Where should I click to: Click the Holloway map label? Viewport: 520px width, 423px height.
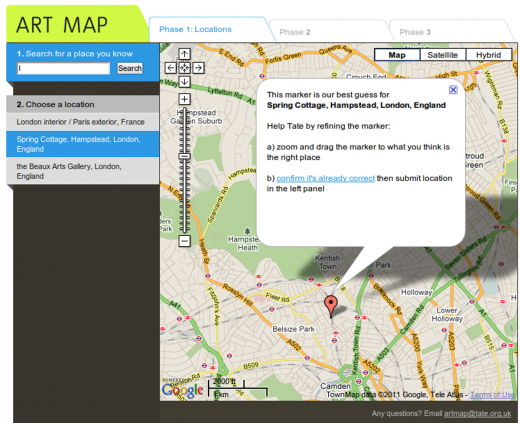click(416, 292)
